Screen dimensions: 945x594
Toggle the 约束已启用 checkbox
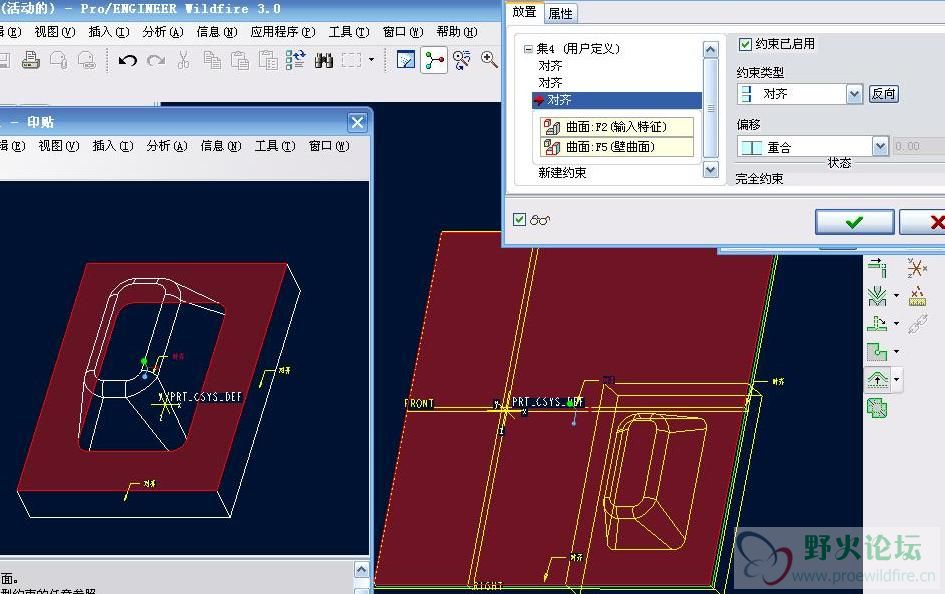745,44
